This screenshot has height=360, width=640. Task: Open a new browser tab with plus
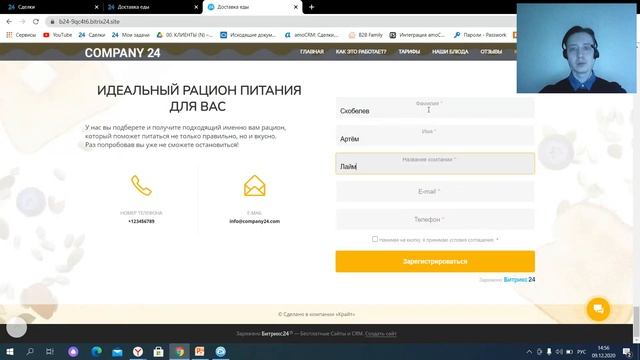tap(311, 7)
